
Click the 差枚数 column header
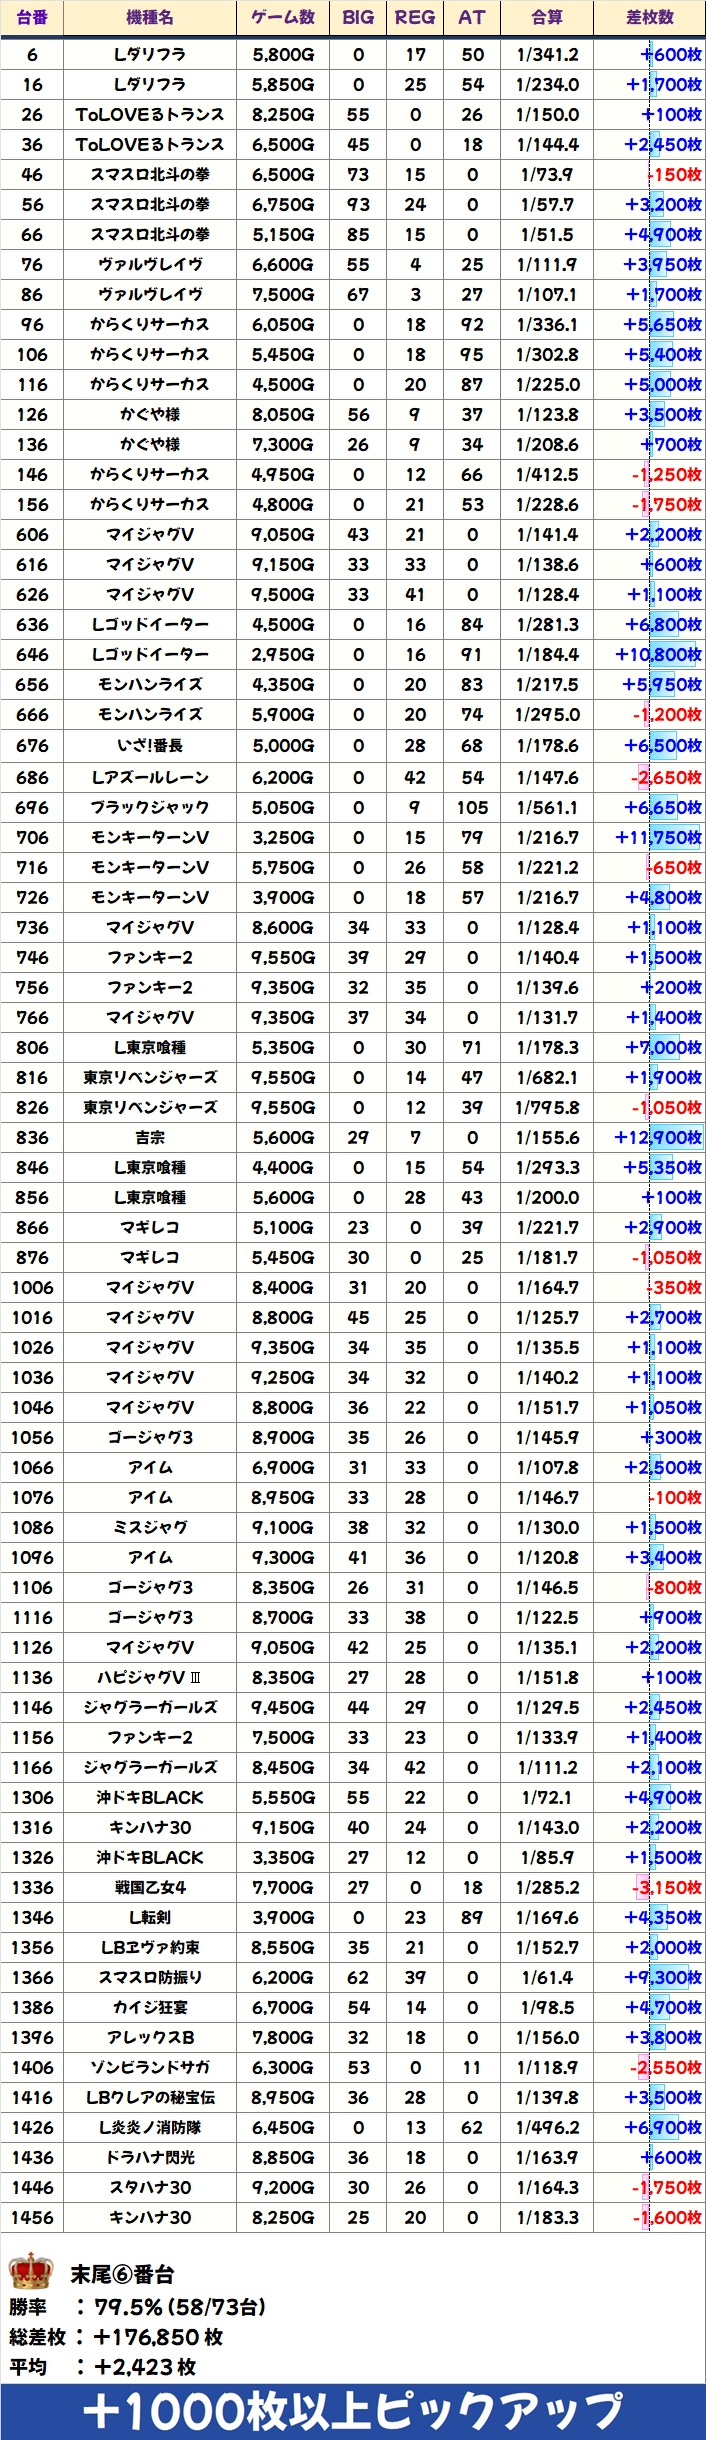pyautogui.click(x=650, y=18)
